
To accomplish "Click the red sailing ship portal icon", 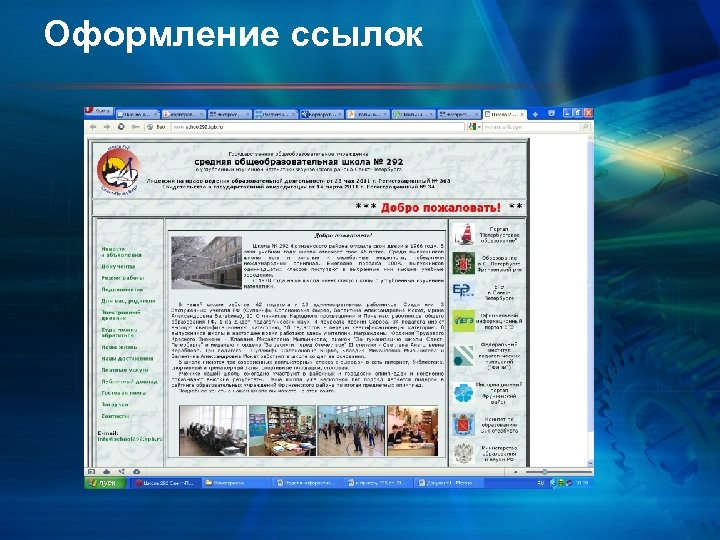I will [463, 234].
